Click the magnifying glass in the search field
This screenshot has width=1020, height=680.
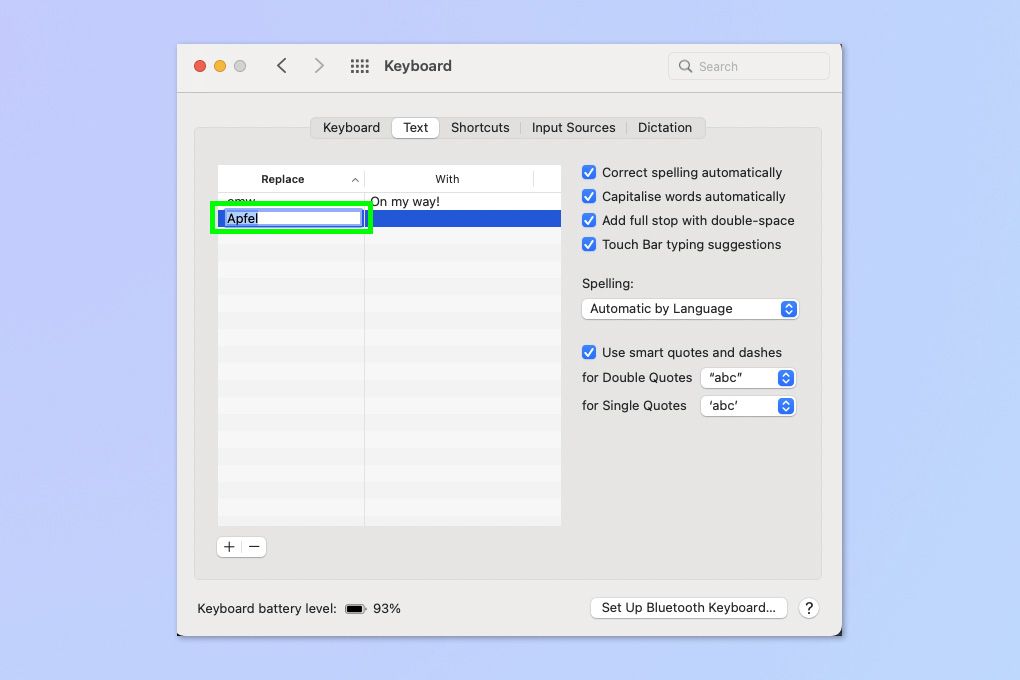click(x=686, y=65)
